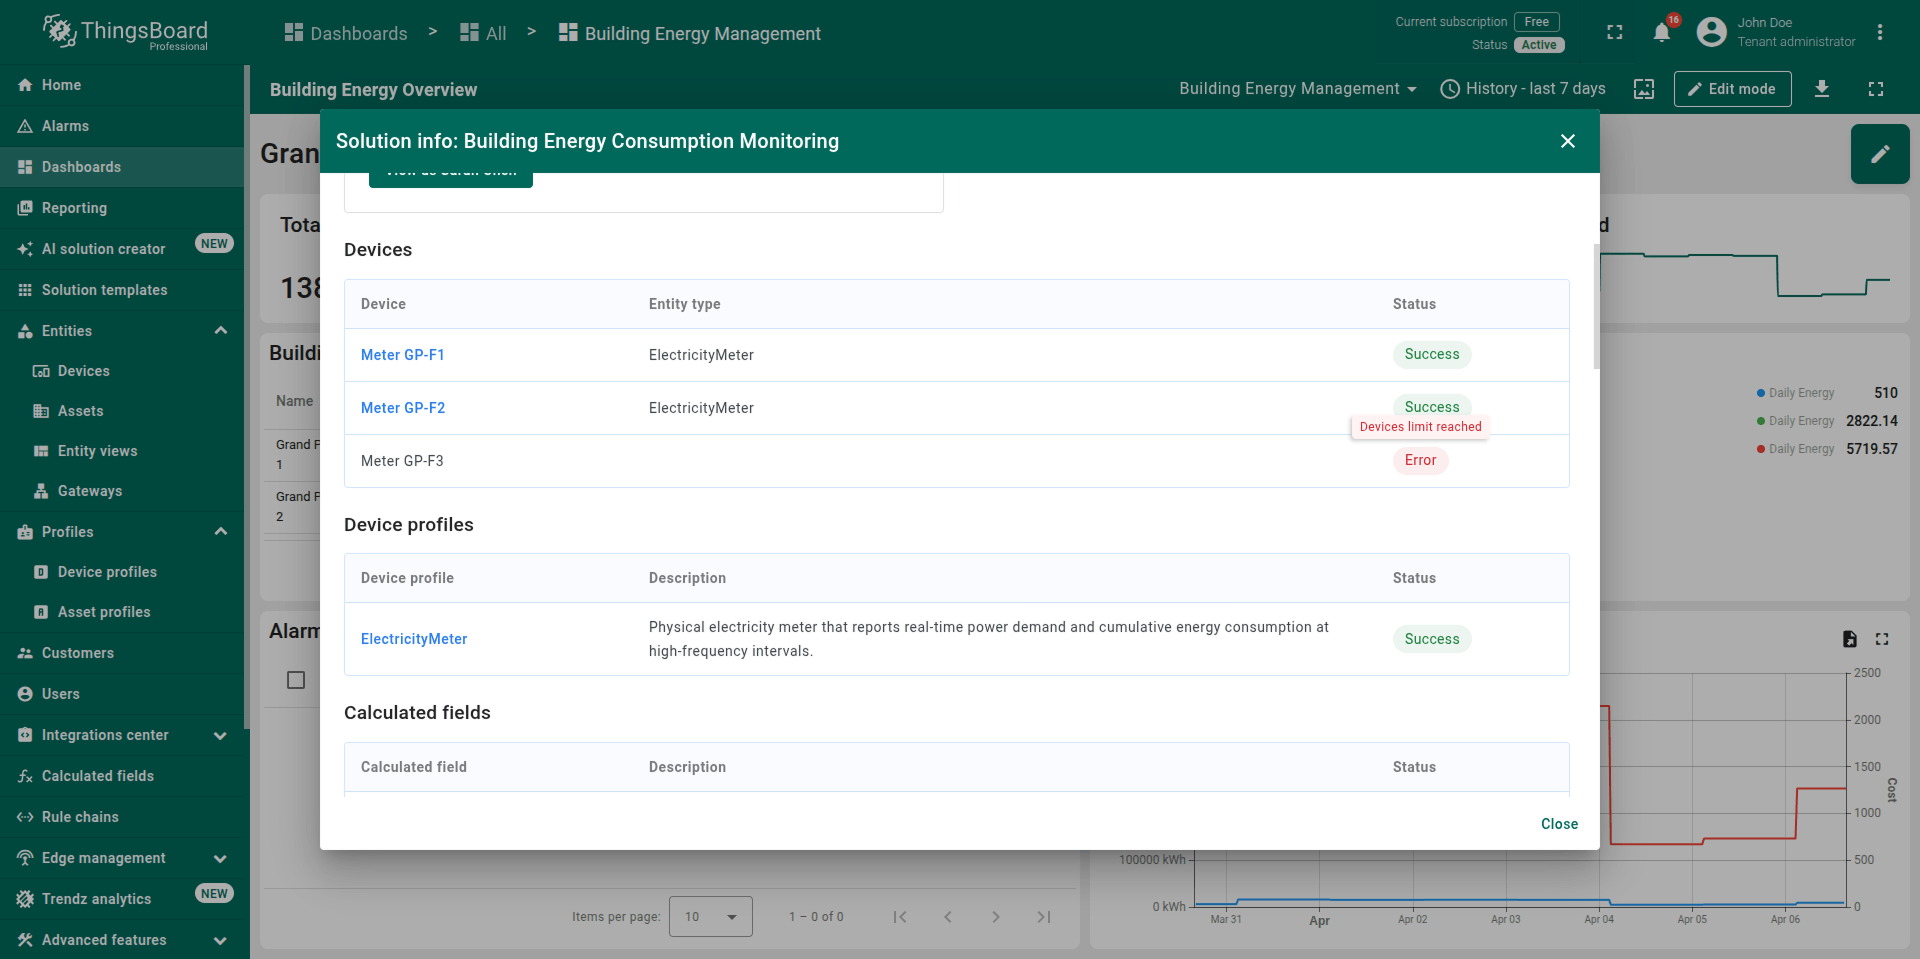Toggle fullscreen icon in top header
The image size is (1920, 959).
click(x=1614, y=33)
